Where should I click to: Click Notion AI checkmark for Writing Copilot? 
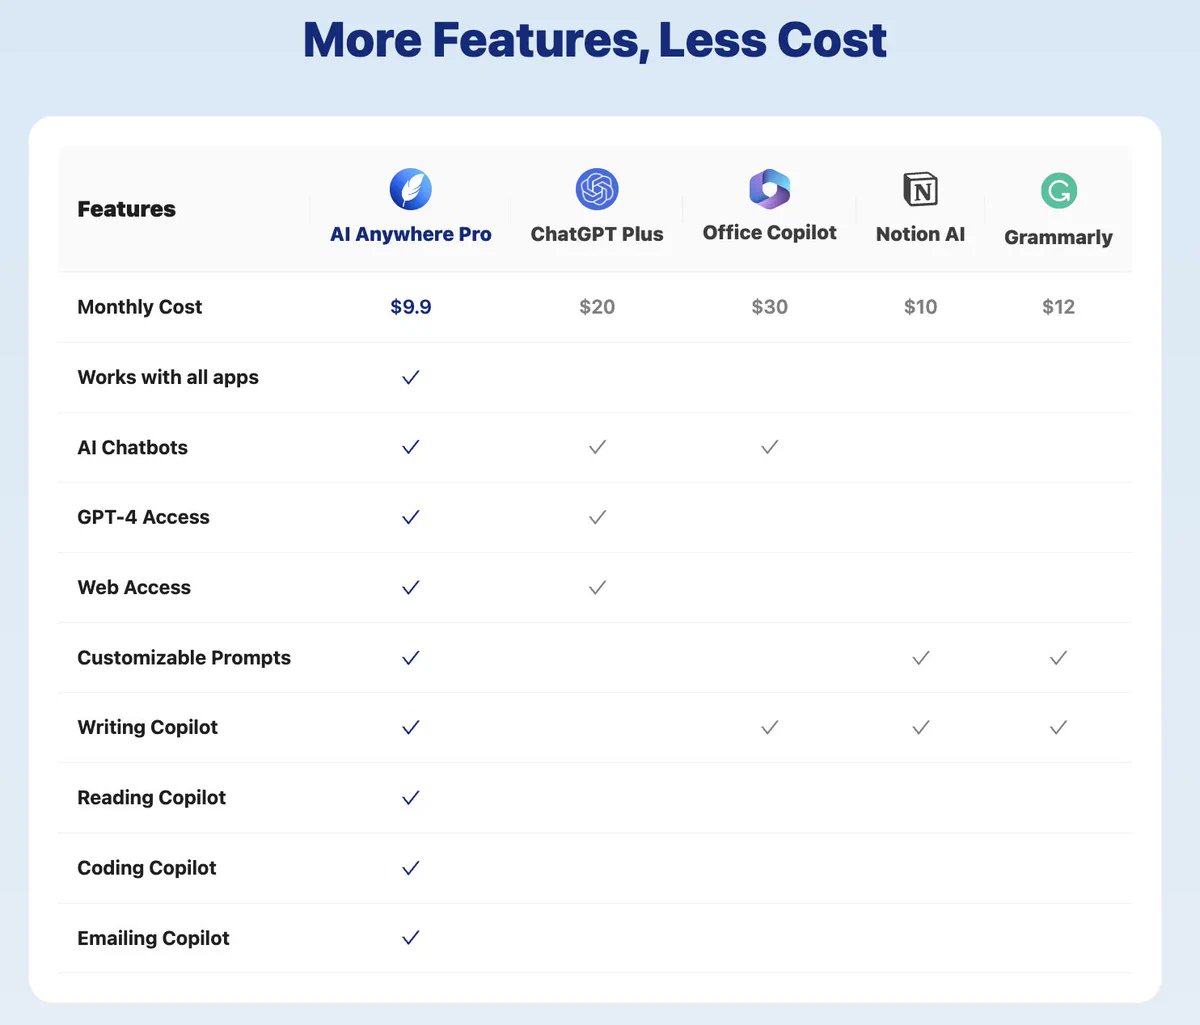(x=921, y=728)
